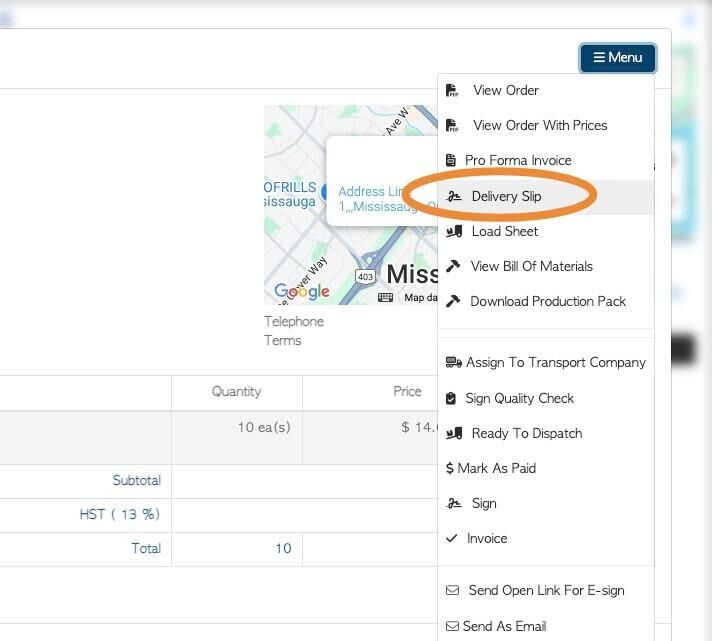Viewport: 712px width, 641px height.
Task: Select the Invoice menu item
Action: 487,539
